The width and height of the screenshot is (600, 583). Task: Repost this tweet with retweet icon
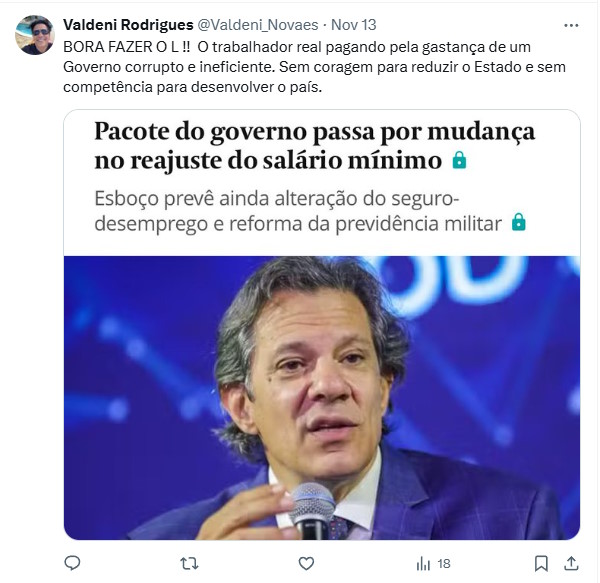tap(189, 563)
